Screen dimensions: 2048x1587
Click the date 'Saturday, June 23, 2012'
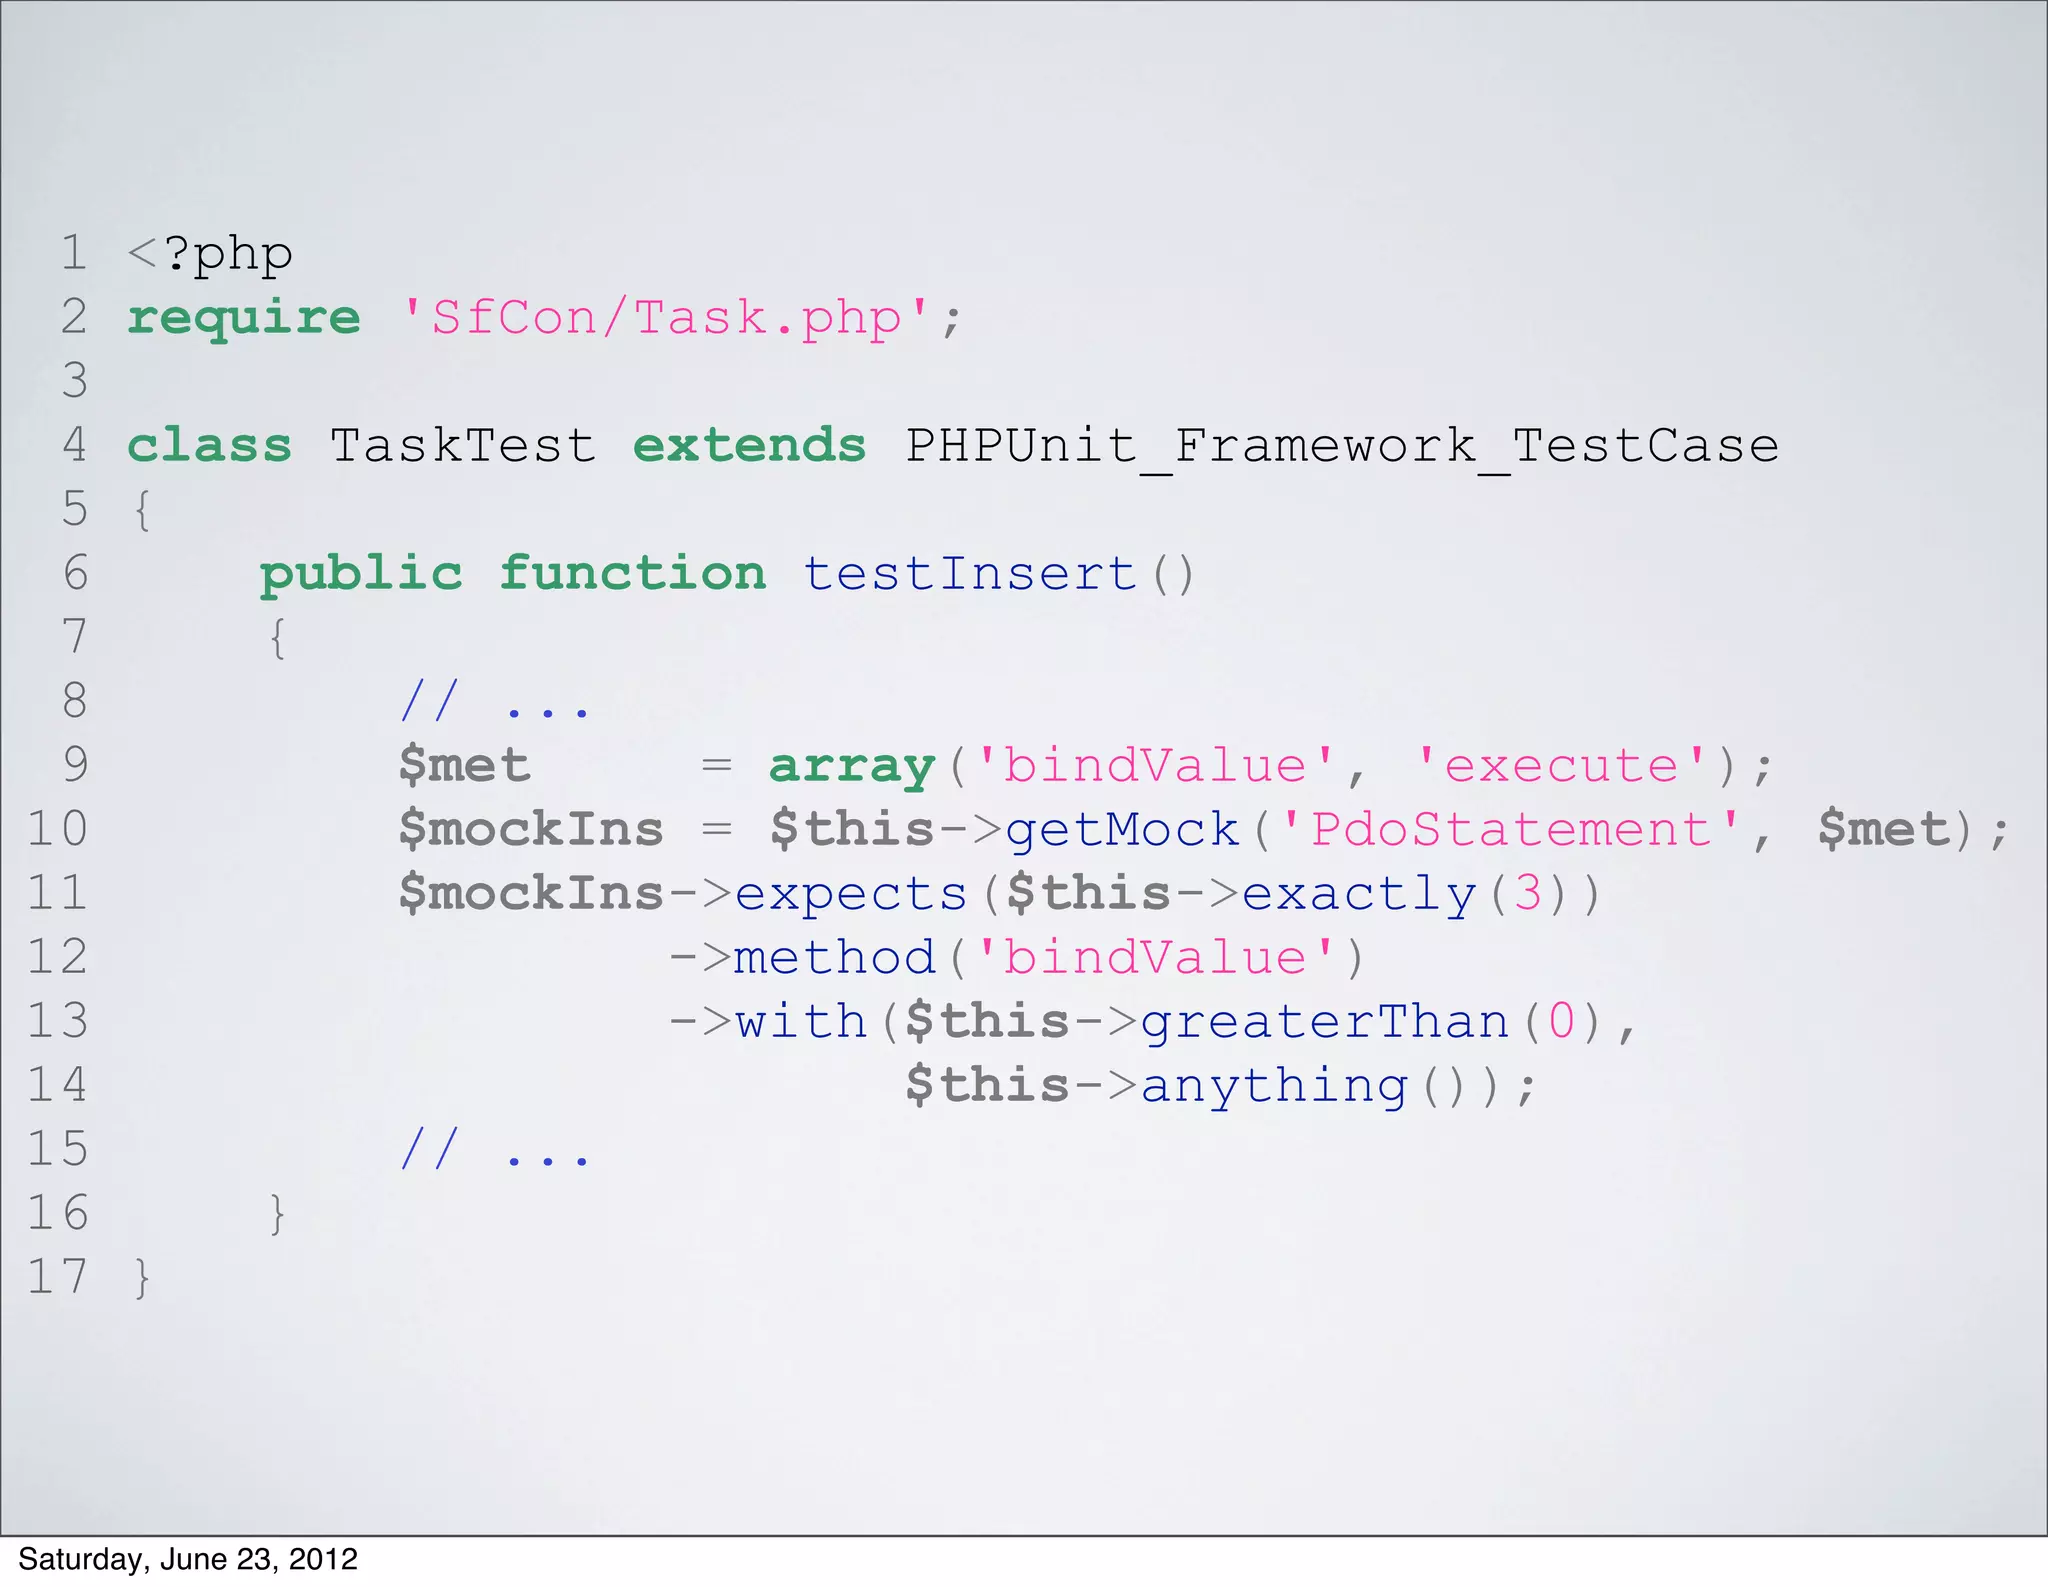(x=188, y=1560)
